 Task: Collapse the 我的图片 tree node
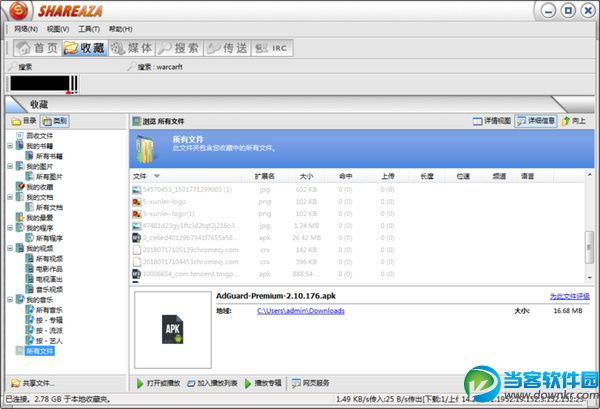coord(10,166)
